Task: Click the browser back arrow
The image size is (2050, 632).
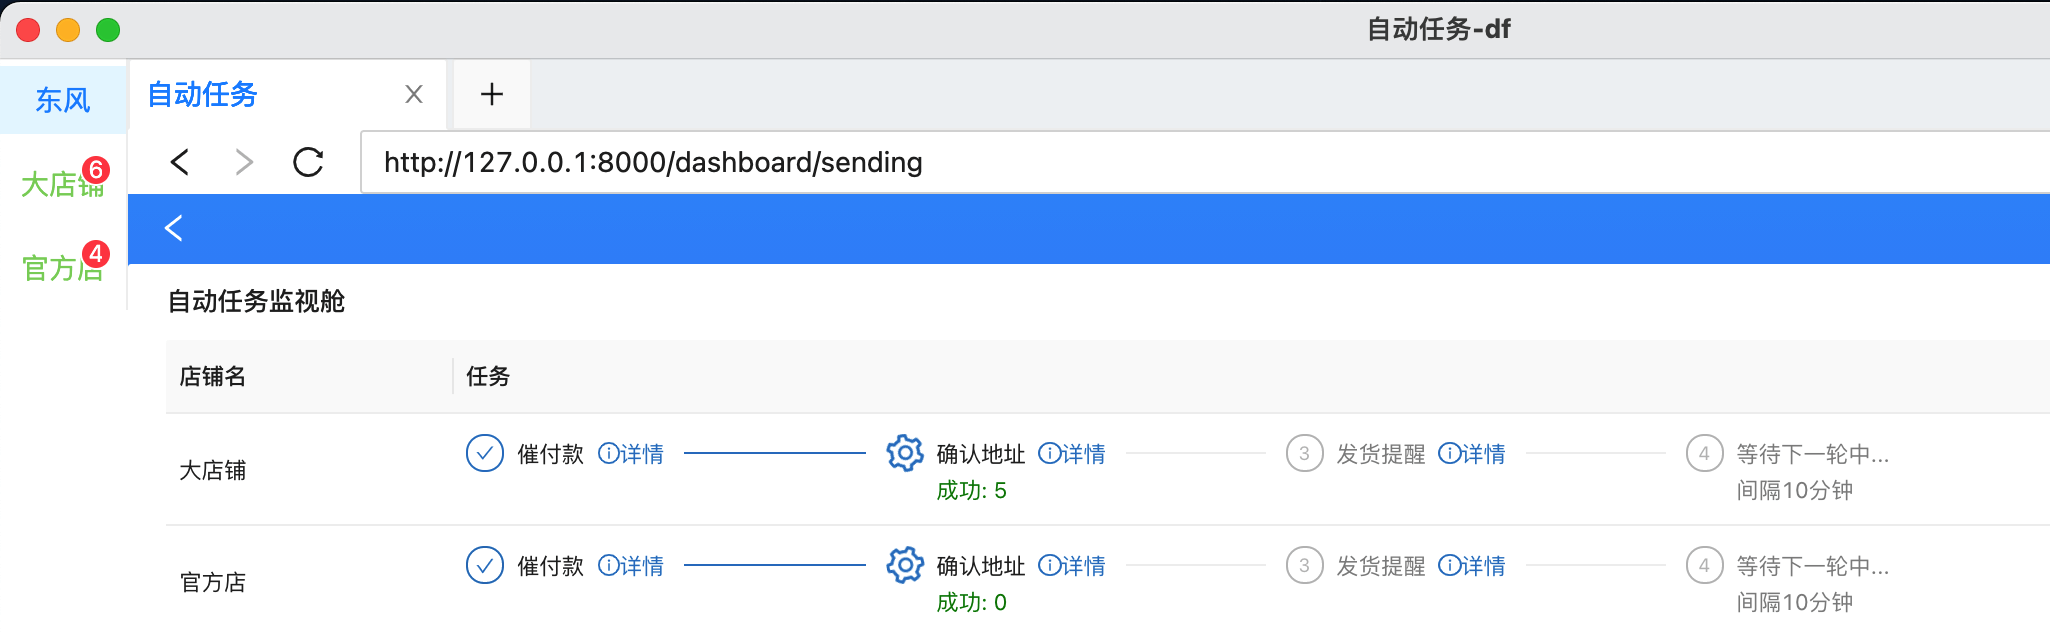Action: click(180, 162)
